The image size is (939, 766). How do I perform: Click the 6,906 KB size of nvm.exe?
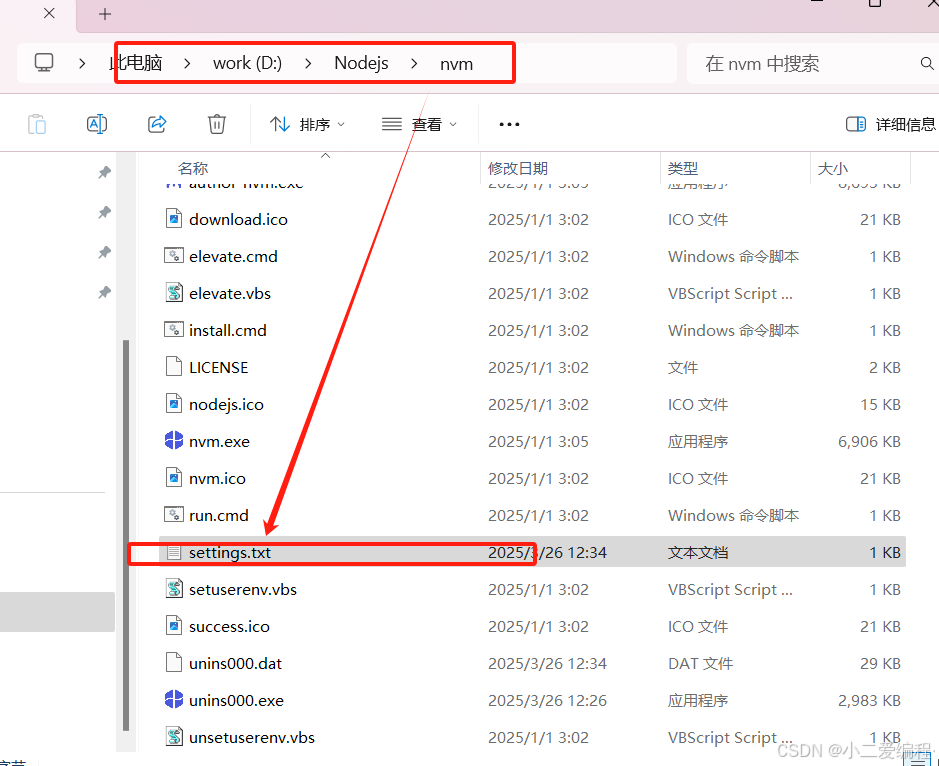coord(869,442)
